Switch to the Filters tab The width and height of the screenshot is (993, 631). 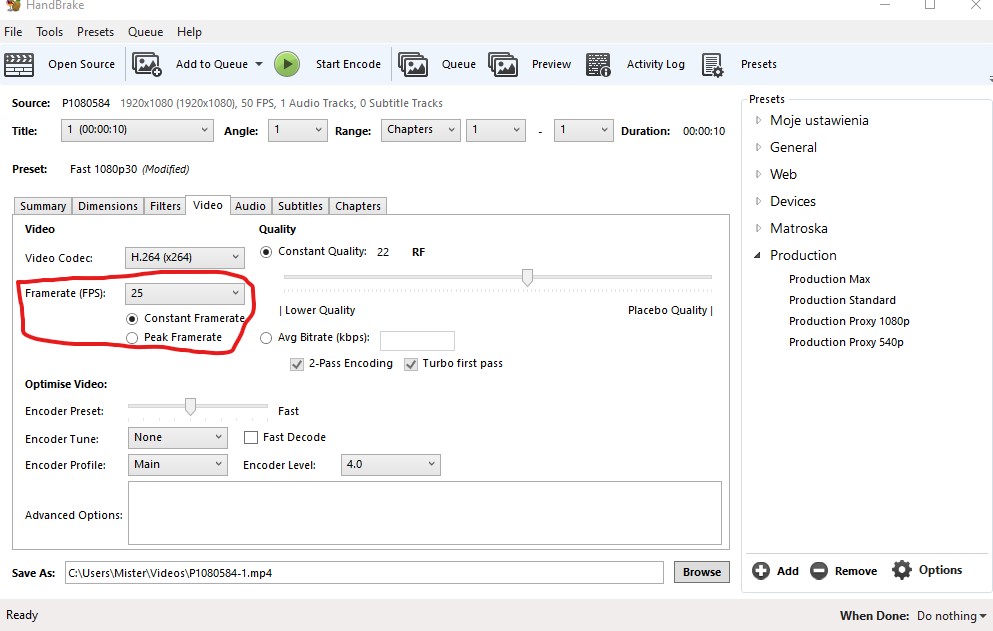click(x=165, y=206)
